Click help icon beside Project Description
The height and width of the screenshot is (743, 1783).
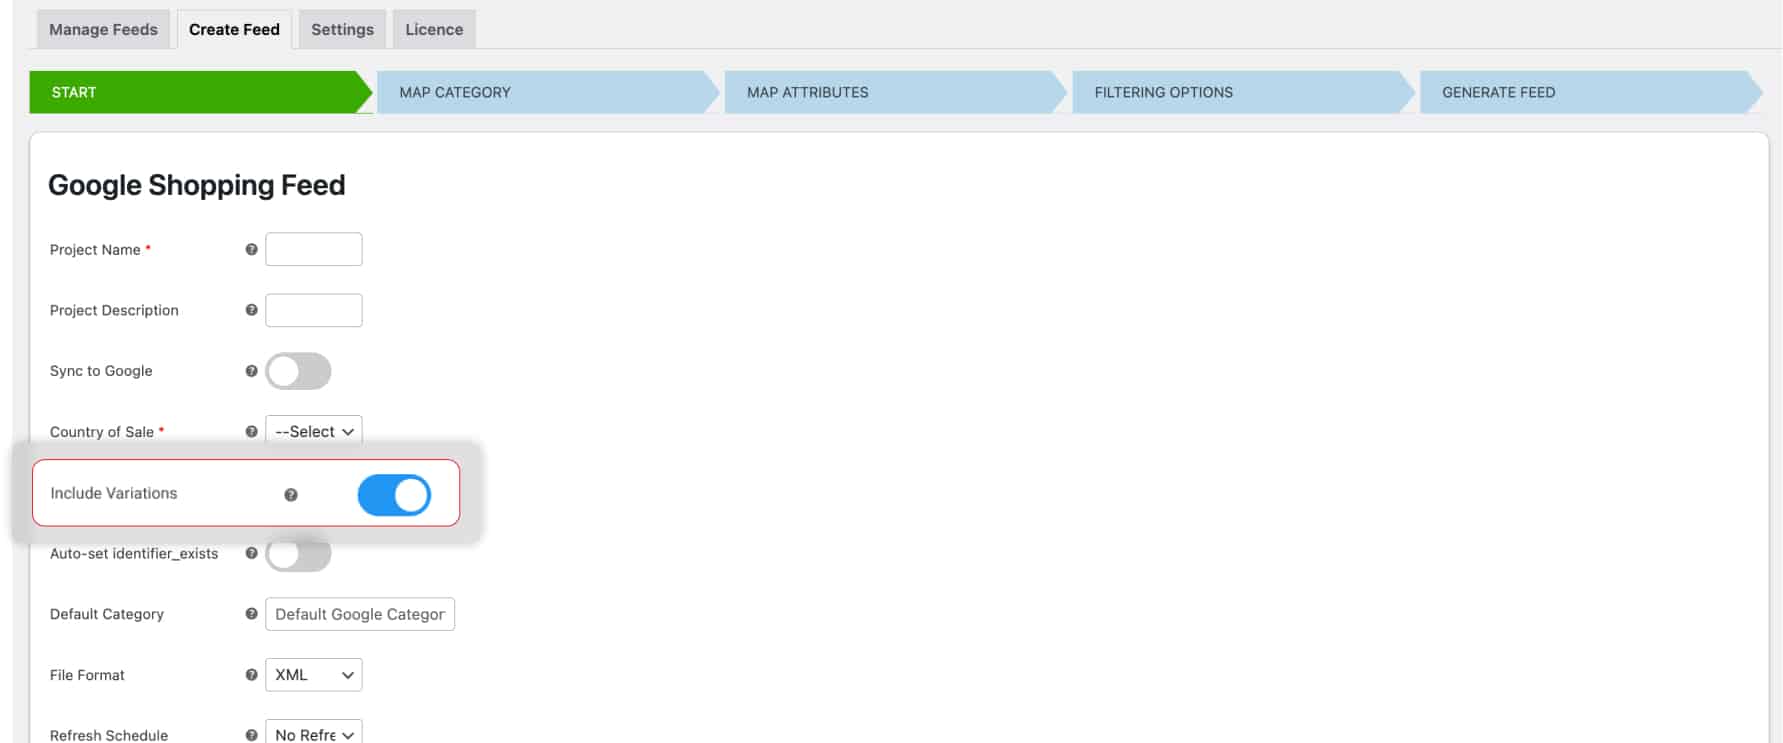click(251, 310)
